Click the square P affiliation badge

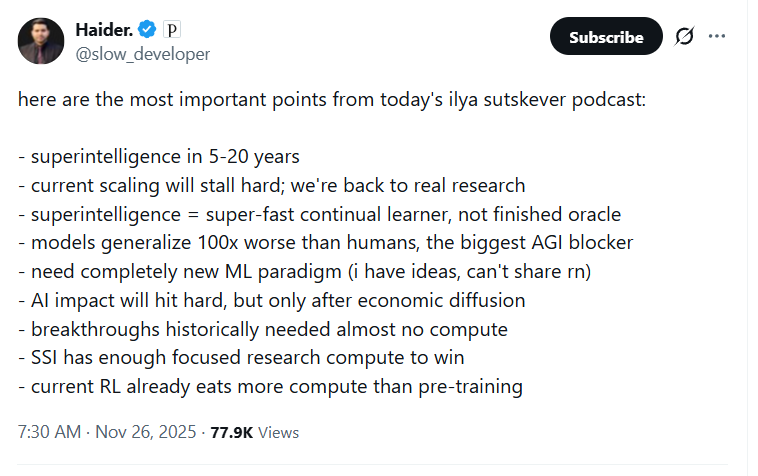click(172, 30)
